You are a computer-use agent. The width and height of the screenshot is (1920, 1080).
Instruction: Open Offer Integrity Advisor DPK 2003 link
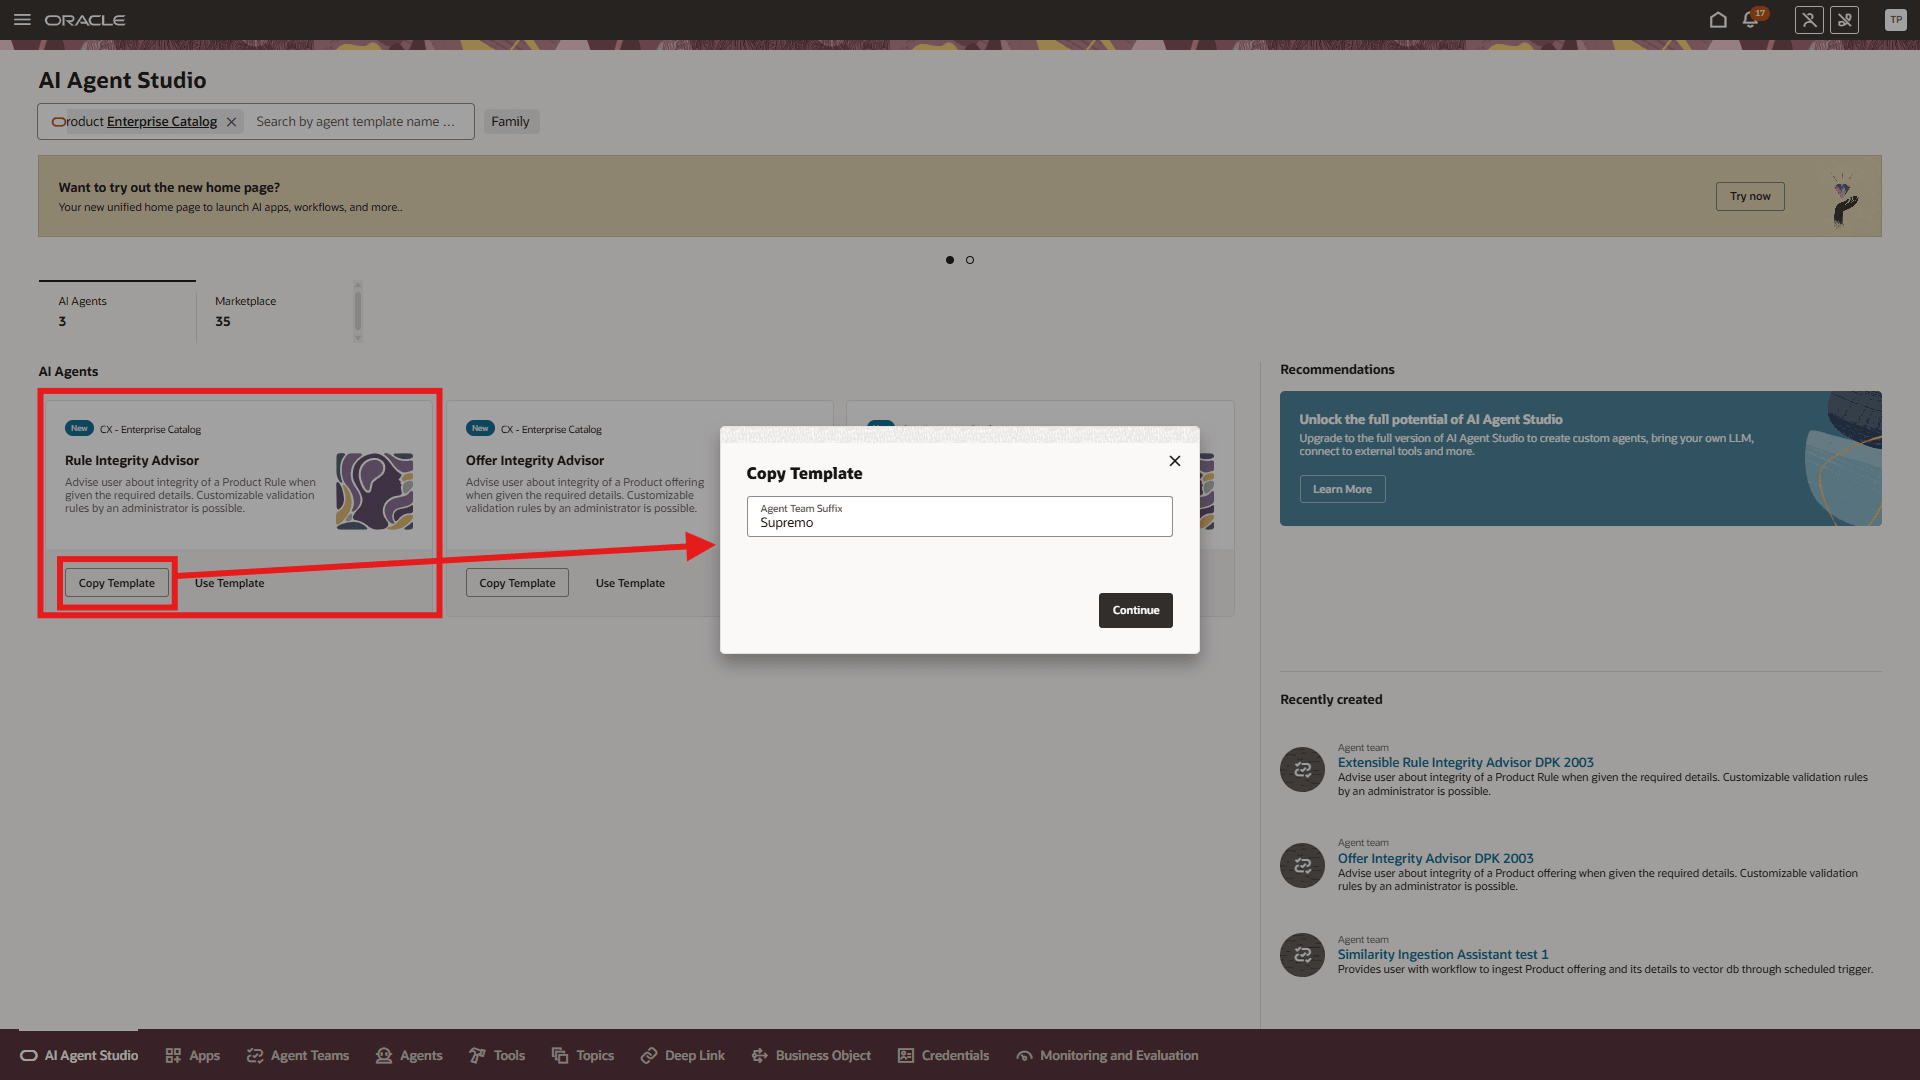[1436, 858]
